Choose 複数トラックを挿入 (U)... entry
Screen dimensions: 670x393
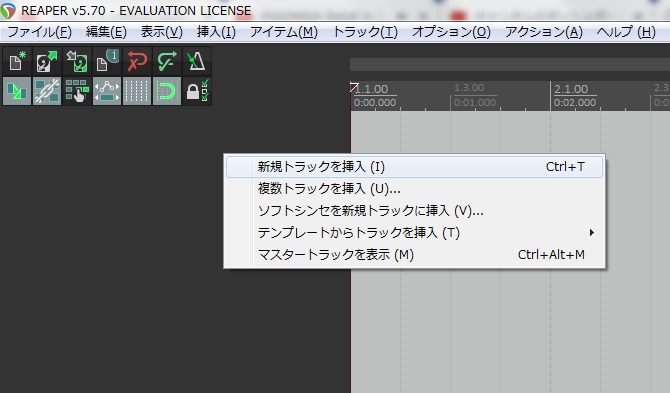(414, 188)
